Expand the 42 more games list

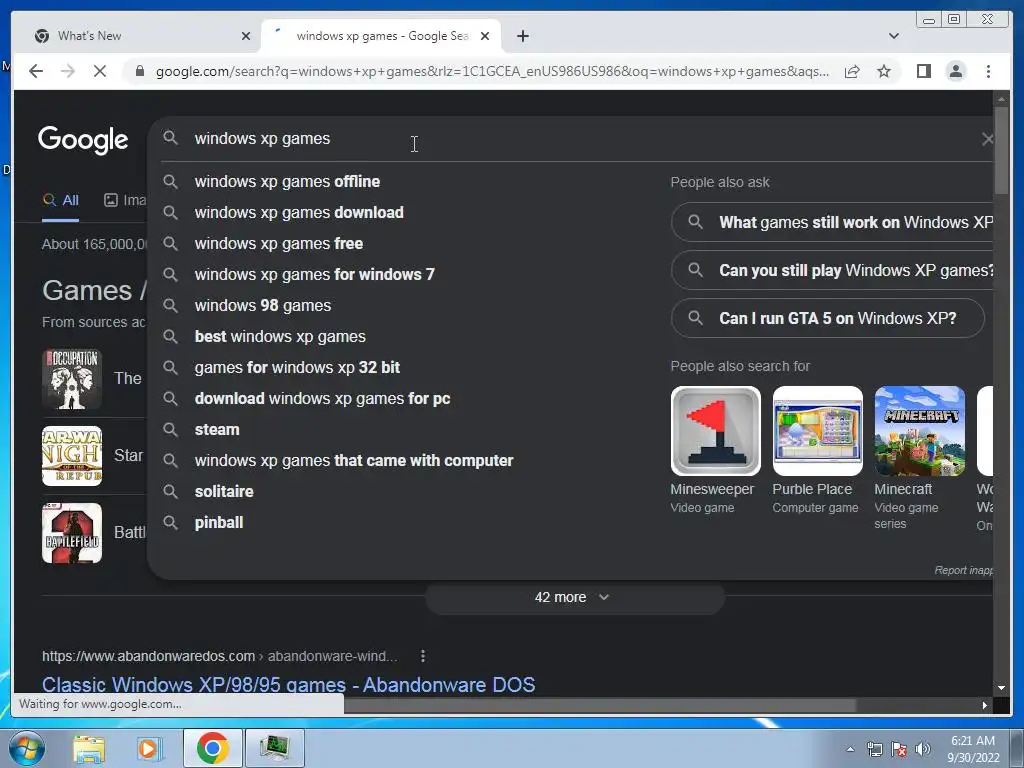click(575, 598)
